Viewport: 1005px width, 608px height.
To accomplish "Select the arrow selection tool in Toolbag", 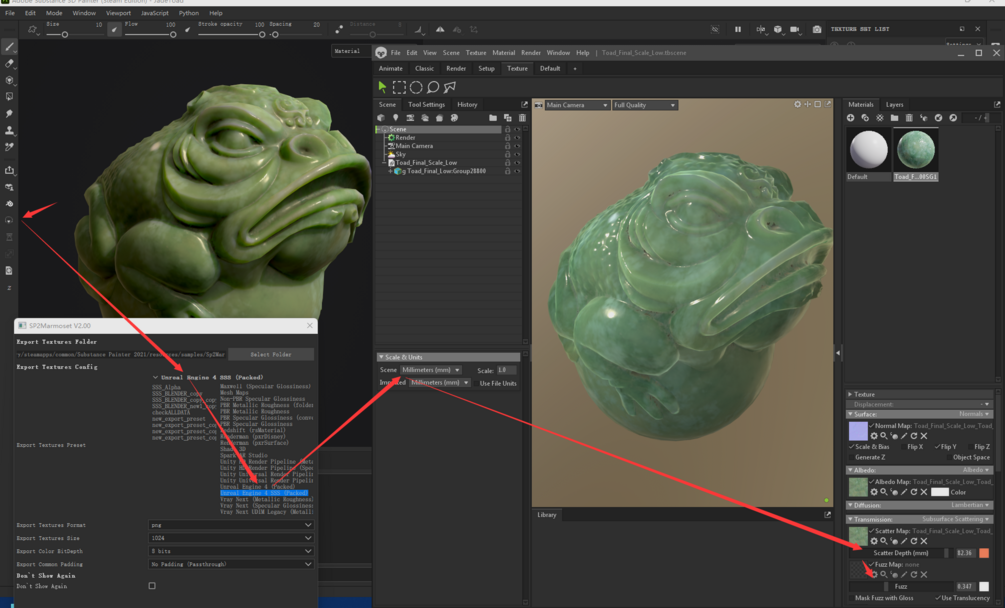I will click(x=383, y=86).
